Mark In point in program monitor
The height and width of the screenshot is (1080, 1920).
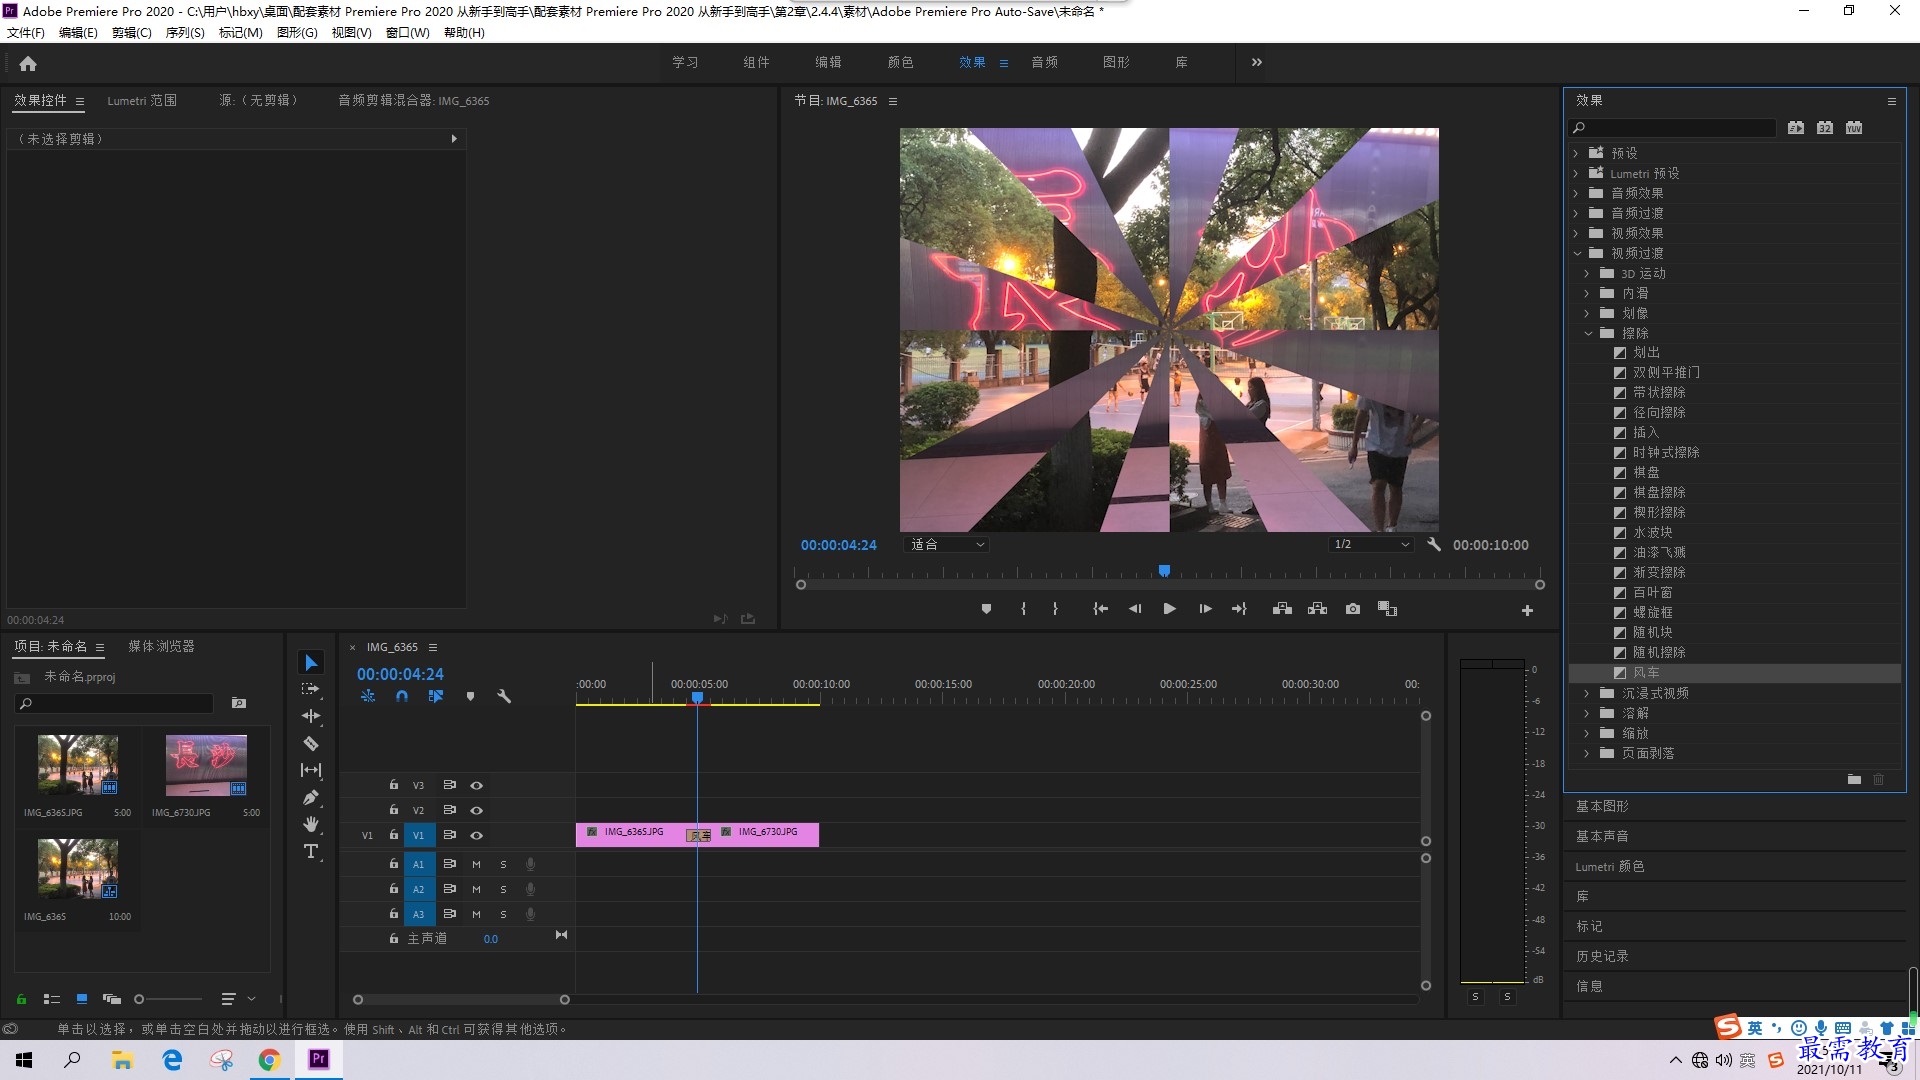point(1023,609)
